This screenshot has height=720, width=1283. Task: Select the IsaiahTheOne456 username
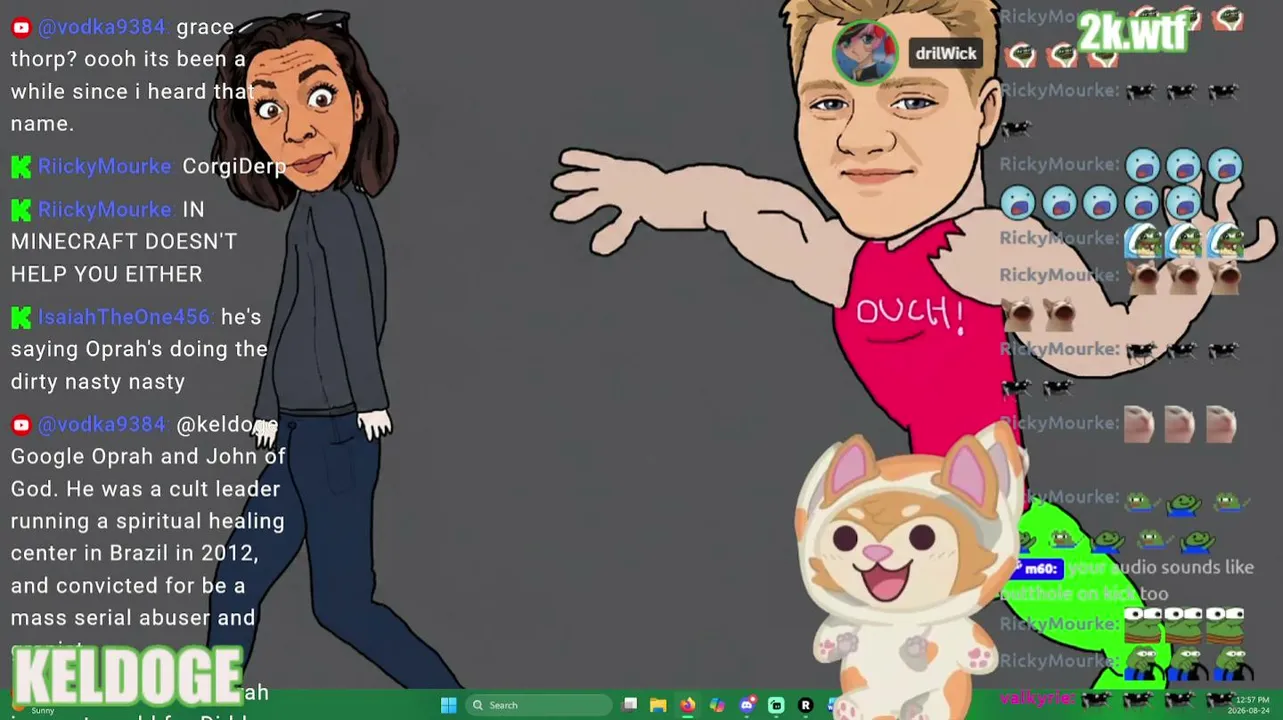tap(124, 318)
